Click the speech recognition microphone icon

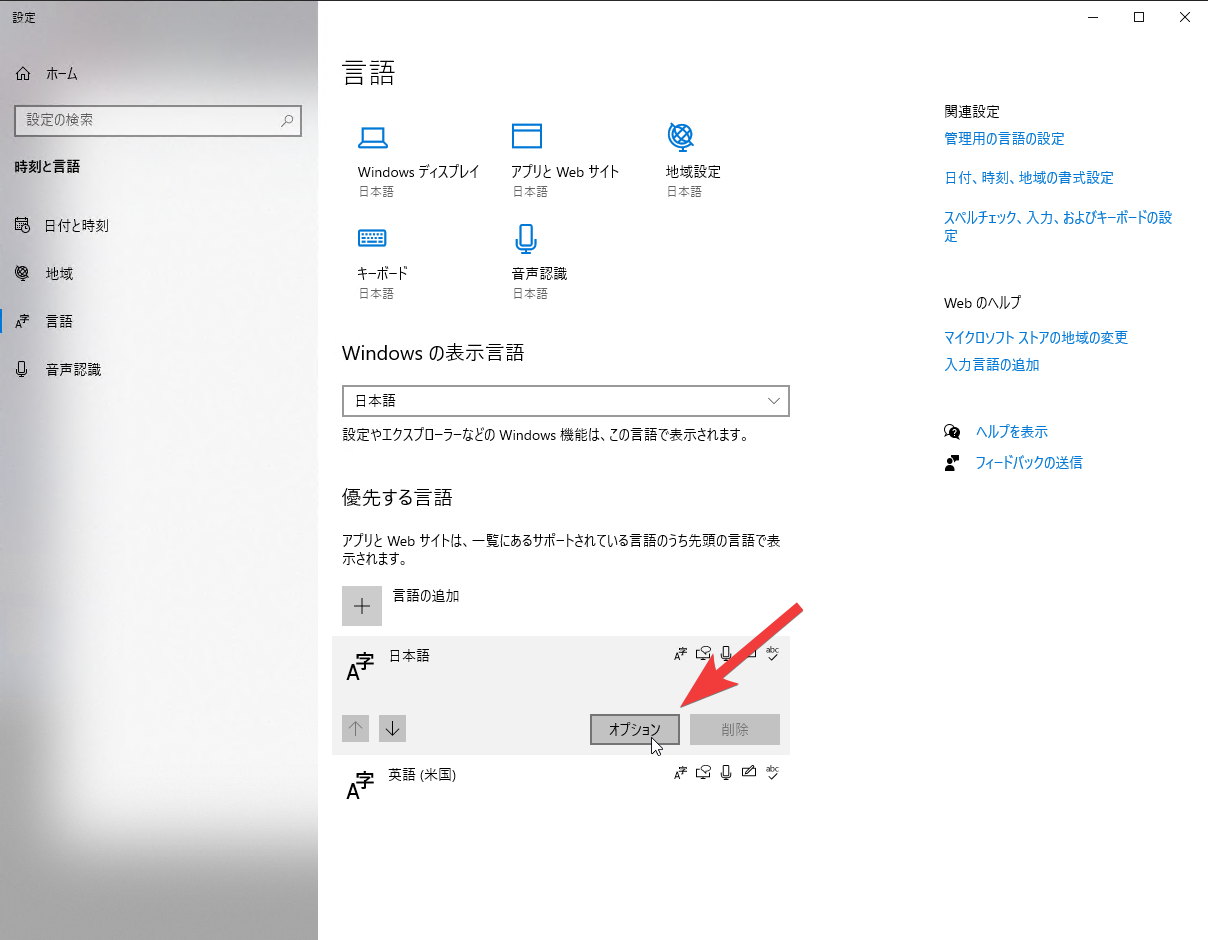click(x=526, y=238)
